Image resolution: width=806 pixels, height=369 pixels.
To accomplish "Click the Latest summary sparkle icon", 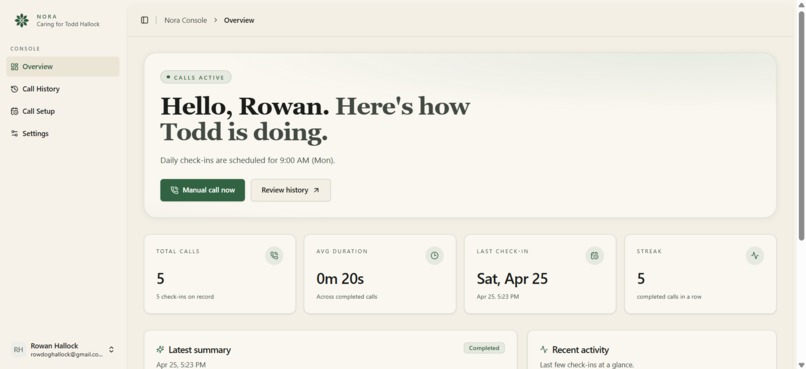I will [x=160, y=349].
